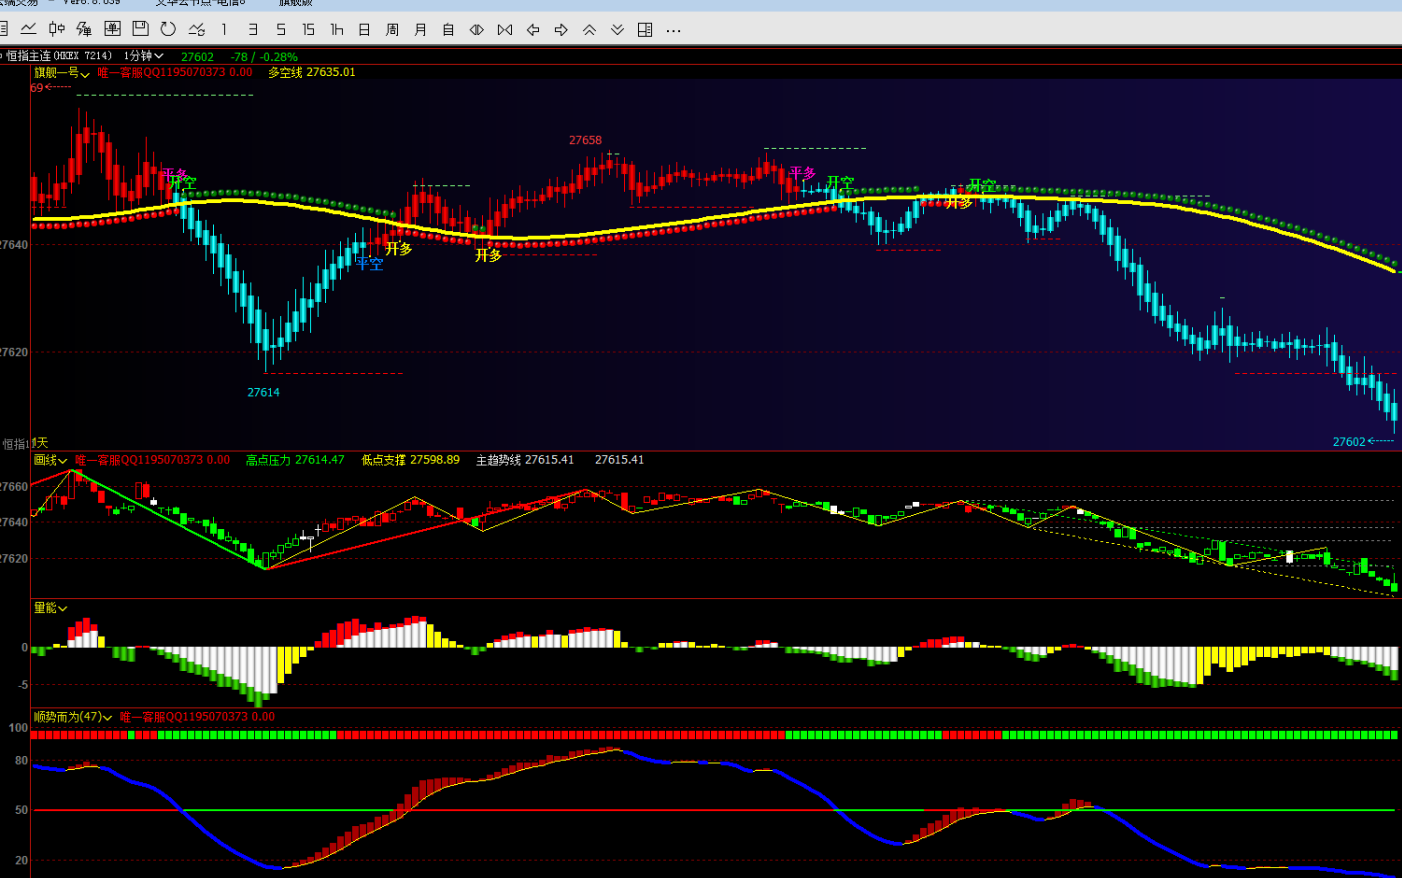Switch to 15-minute period button
Image resolution: width=1402 pixels, height=878 pixels.
(308, 29)
